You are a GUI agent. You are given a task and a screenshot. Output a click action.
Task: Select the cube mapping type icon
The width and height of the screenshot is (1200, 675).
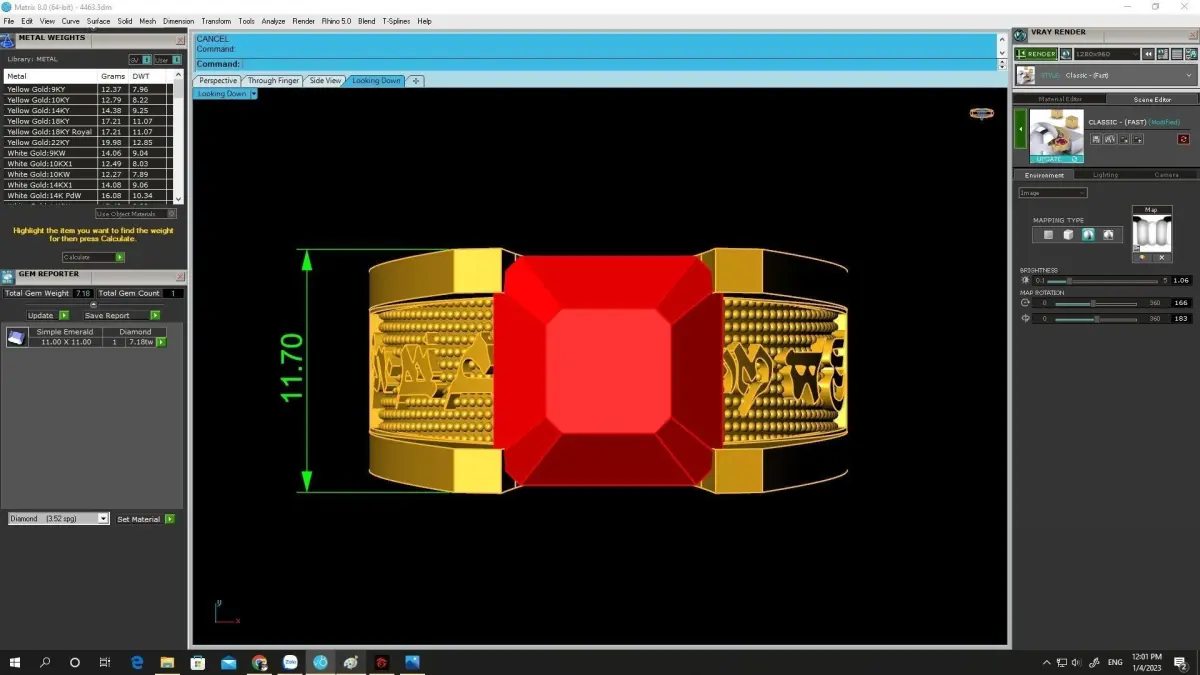pyautogui.click(x=1068, y=235)
